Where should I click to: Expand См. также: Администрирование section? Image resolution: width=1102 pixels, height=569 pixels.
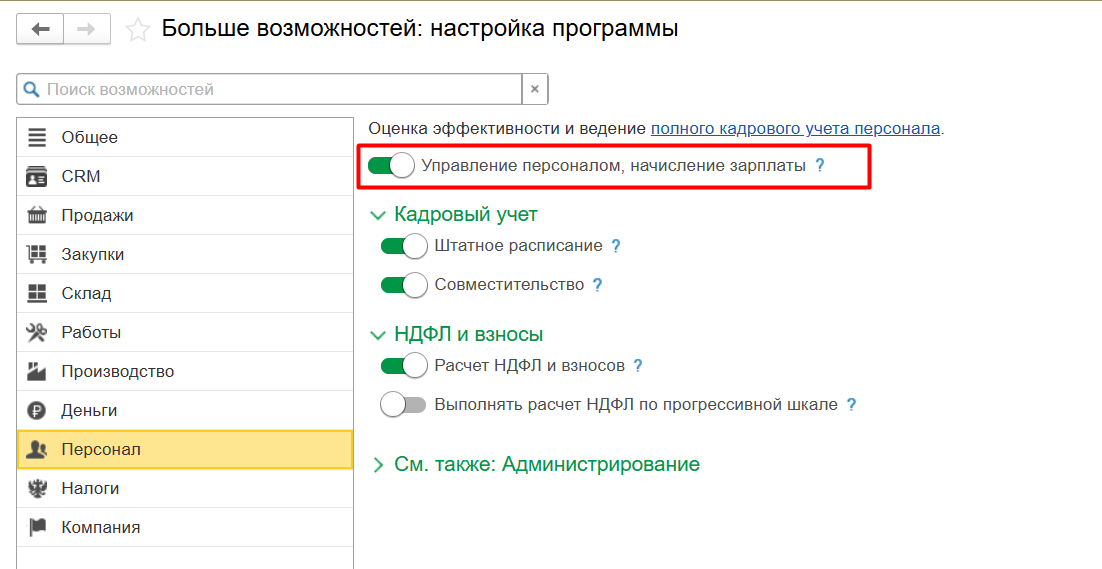pyautogui.click(x=378, y=465)
